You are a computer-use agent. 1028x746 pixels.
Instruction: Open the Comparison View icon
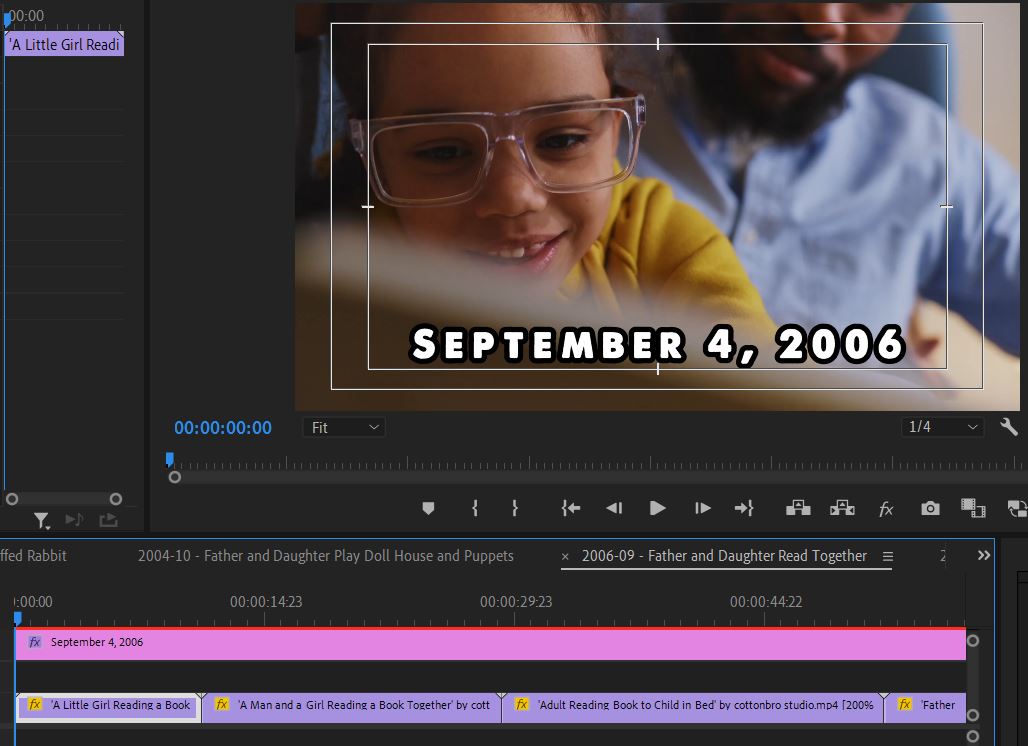[973, 508]
